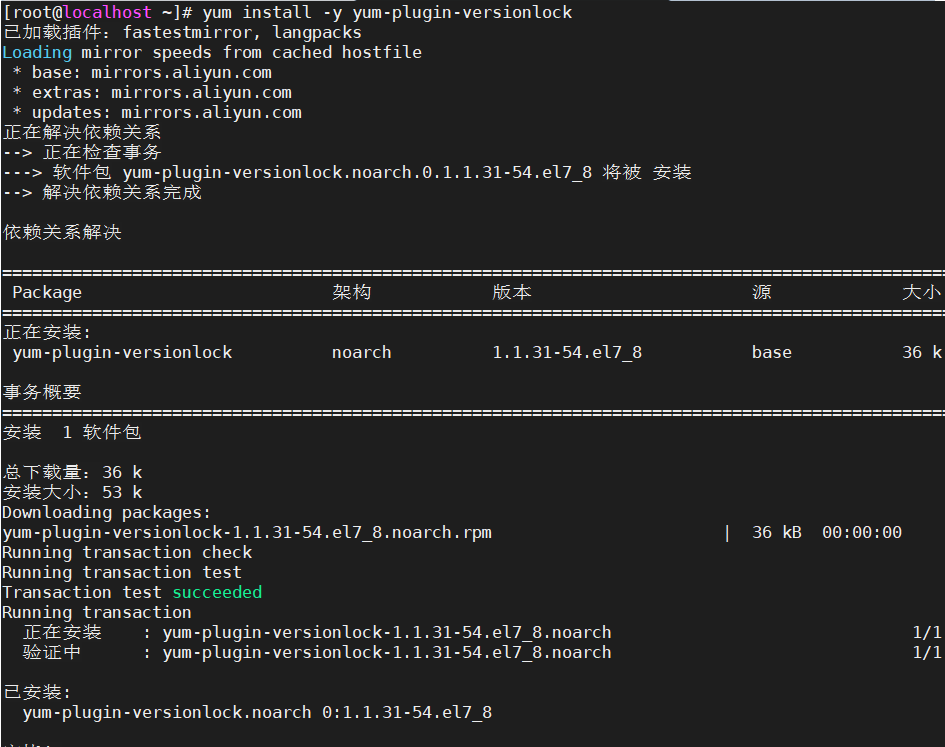This screenshot has height=747, width=945.
Task: Click the "源" column header
Action: point(761,292)
